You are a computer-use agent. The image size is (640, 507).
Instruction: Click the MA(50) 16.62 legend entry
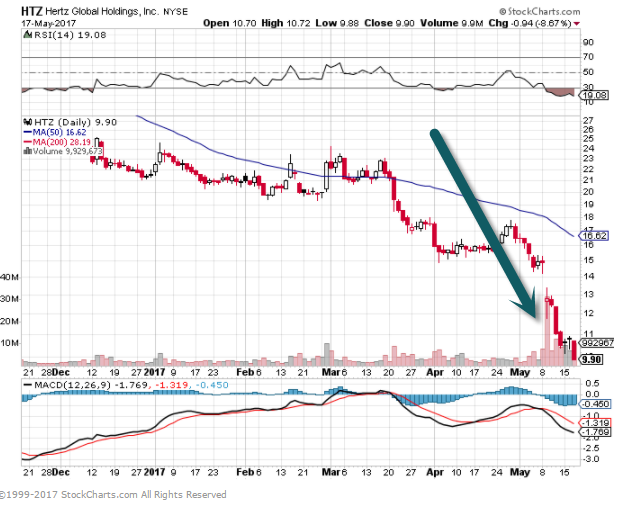[x=60, y=132]
